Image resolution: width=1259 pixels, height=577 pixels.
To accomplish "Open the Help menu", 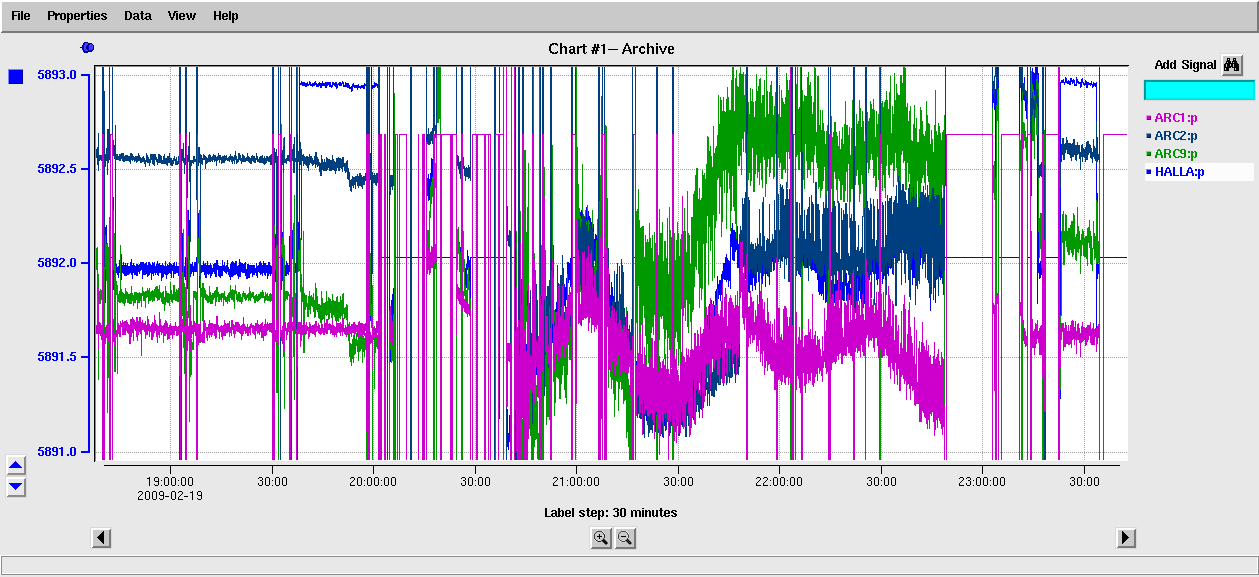I will point(226,16).
